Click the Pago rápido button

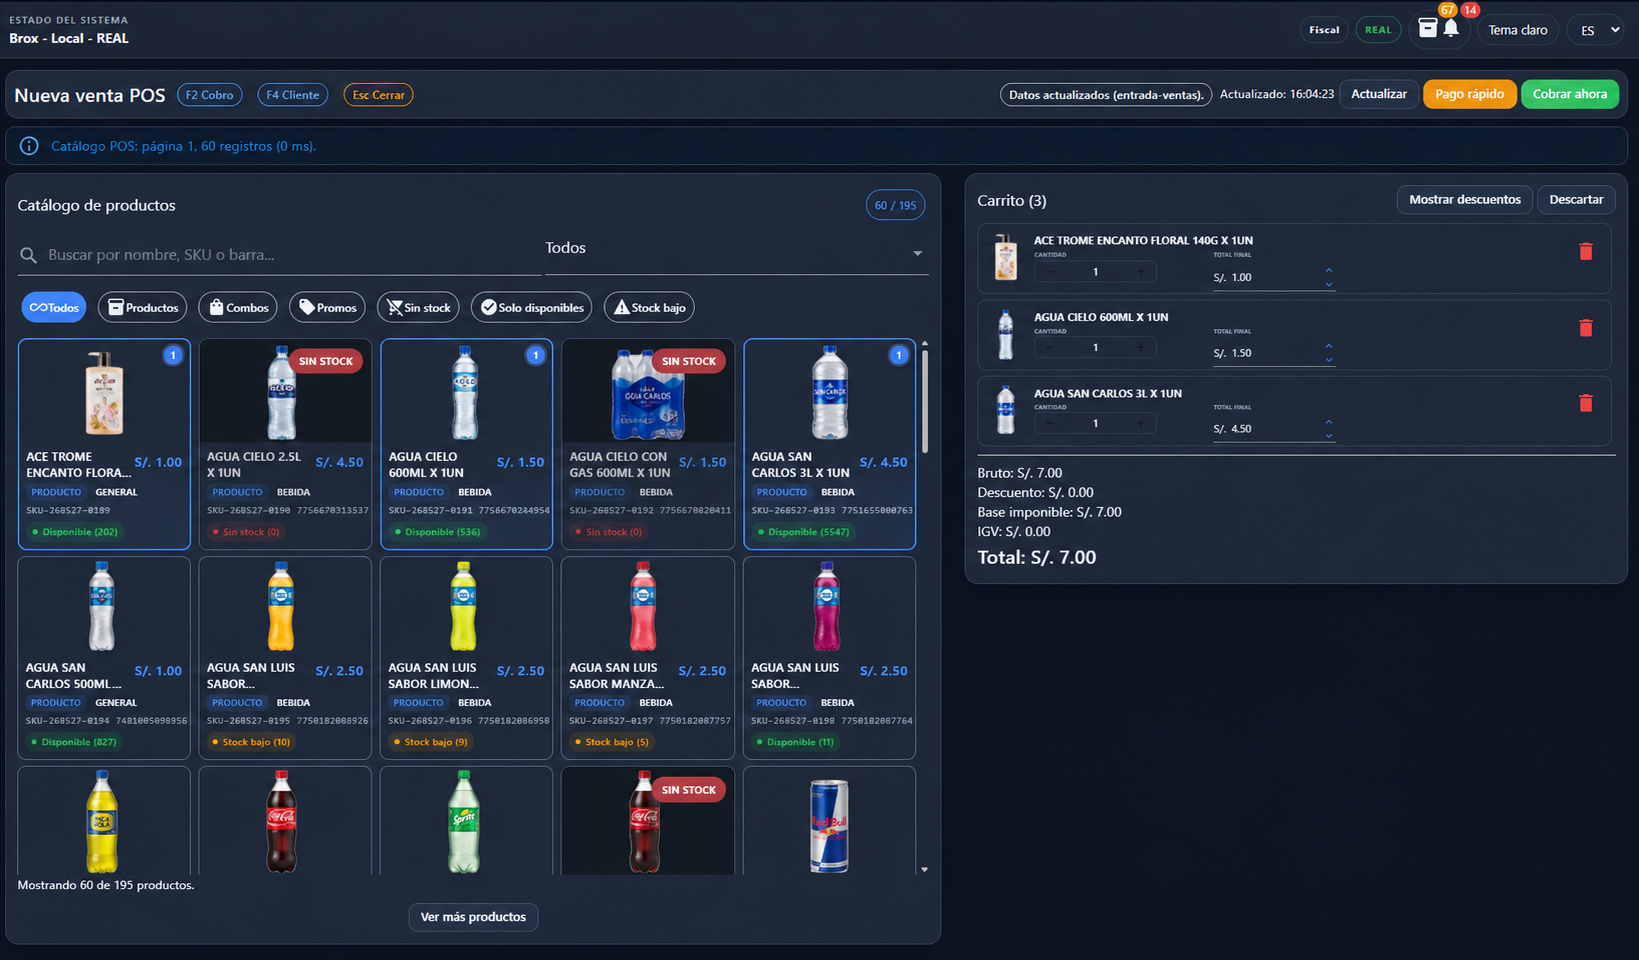[1470, 94]
